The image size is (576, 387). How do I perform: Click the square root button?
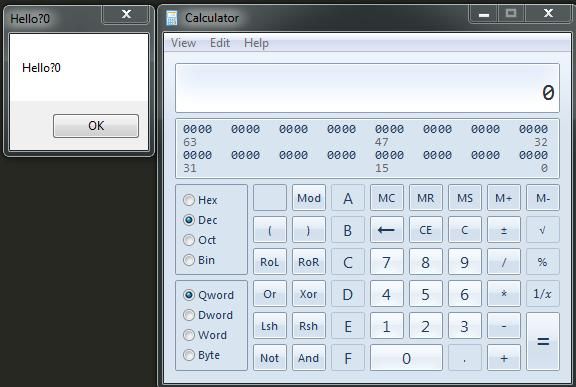click(543, 230)
